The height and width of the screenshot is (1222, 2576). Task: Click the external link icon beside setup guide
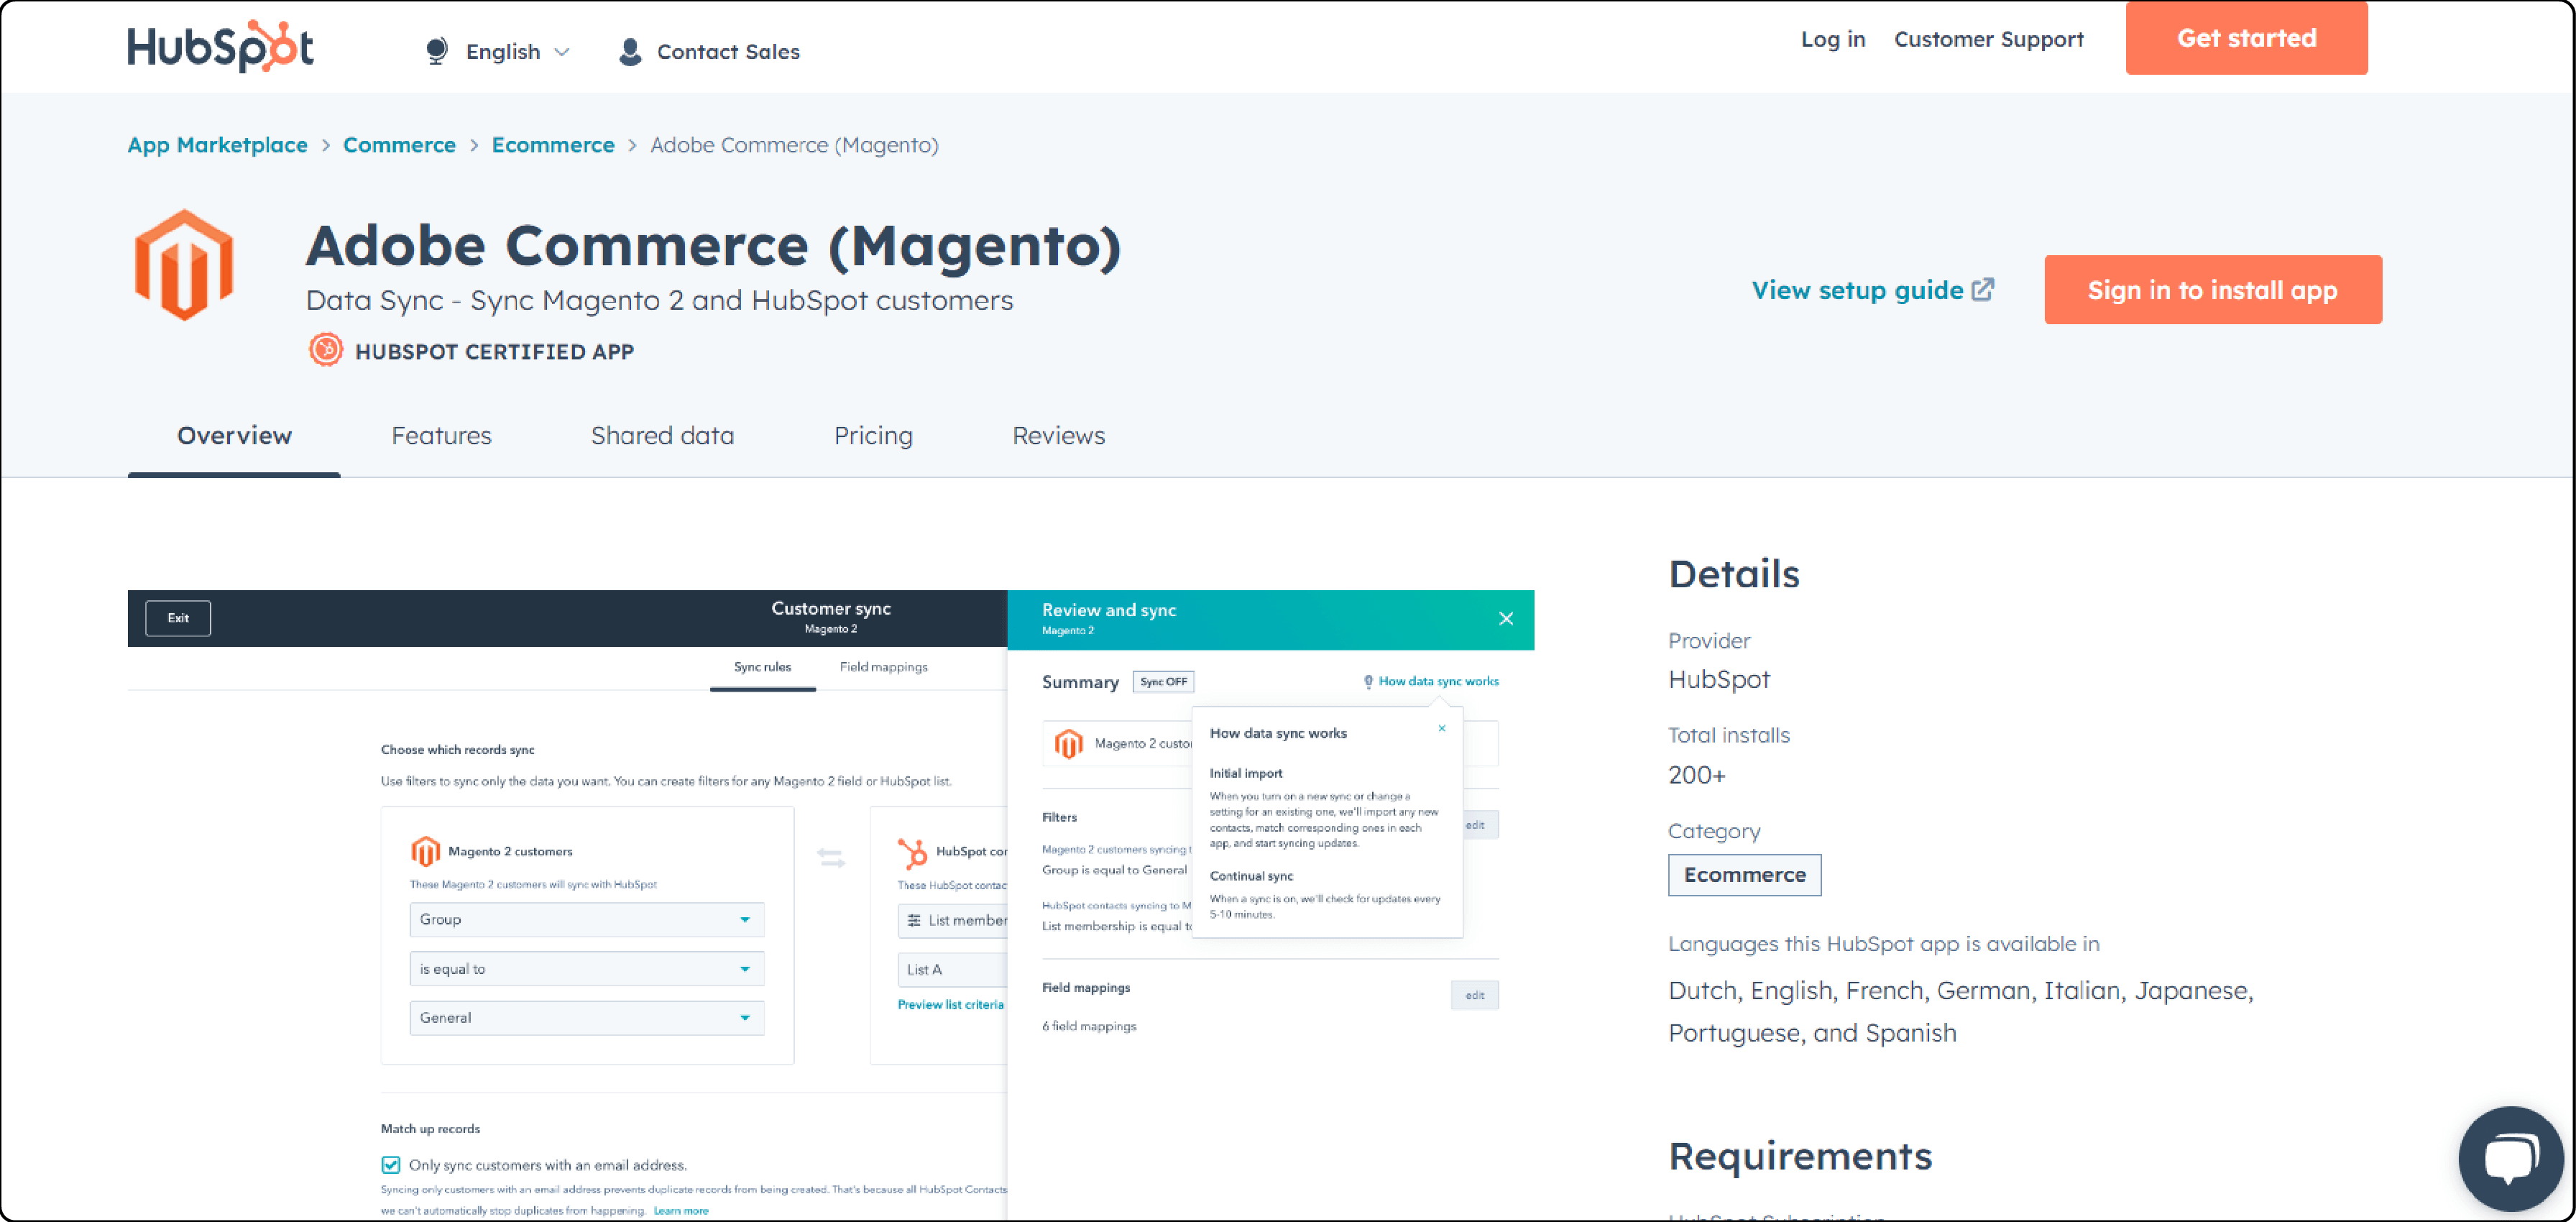(1982, 289)
